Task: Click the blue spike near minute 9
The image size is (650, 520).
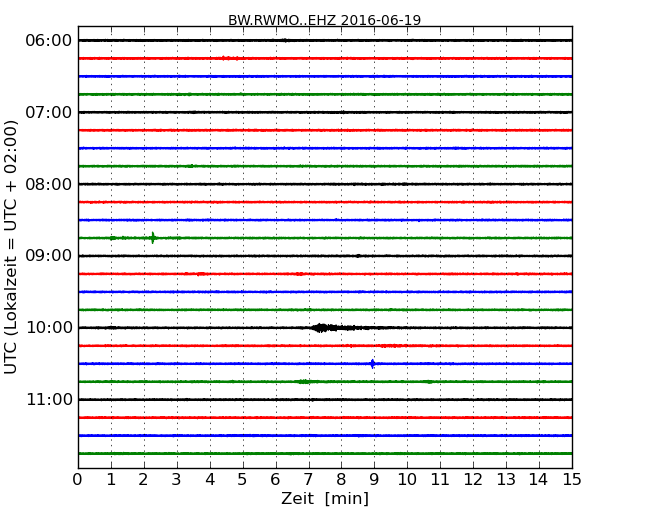Action: click(x=373, y=364)
